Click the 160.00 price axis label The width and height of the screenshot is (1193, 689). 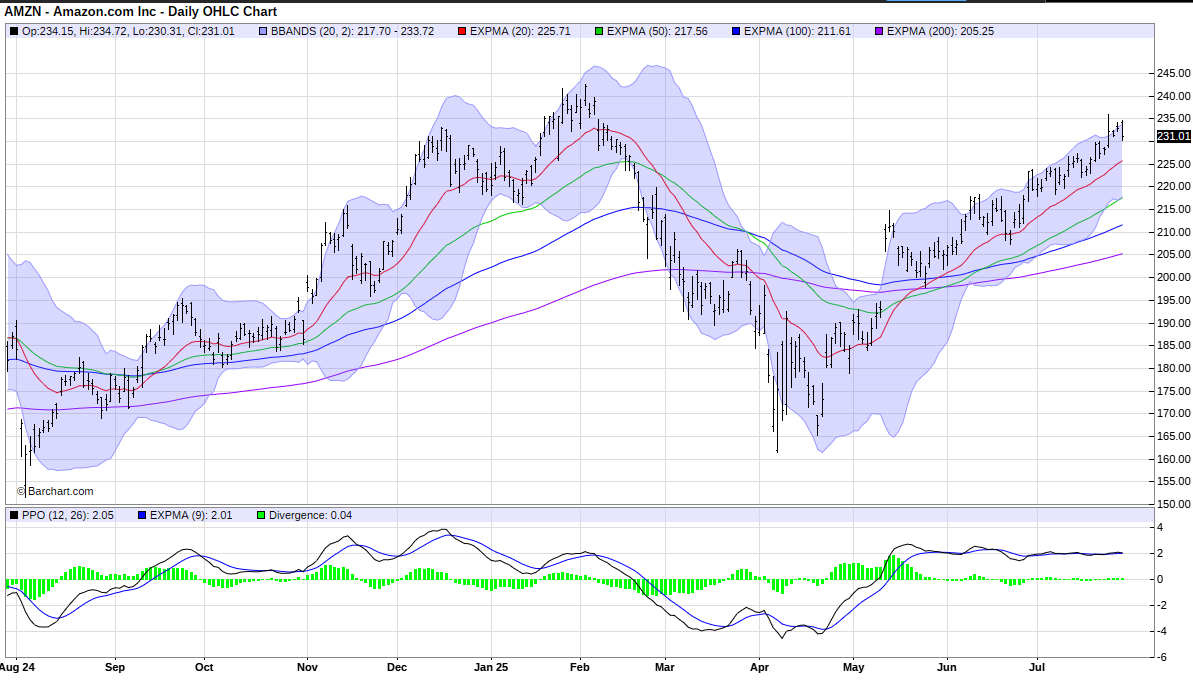tap(1173, 459)
